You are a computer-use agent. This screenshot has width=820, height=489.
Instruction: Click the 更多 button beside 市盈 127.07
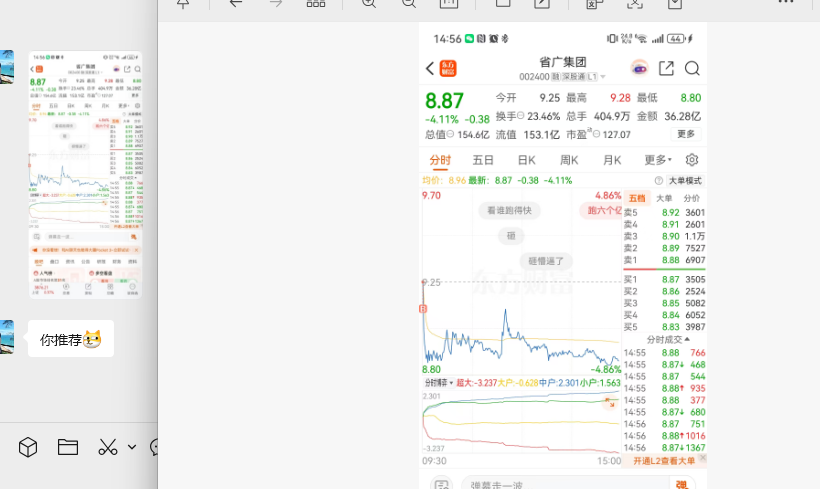click(x=686, y=134)
